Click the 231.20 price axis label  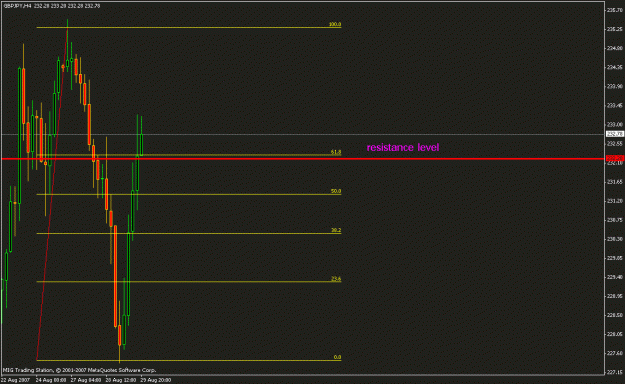(x=614, y=201)
